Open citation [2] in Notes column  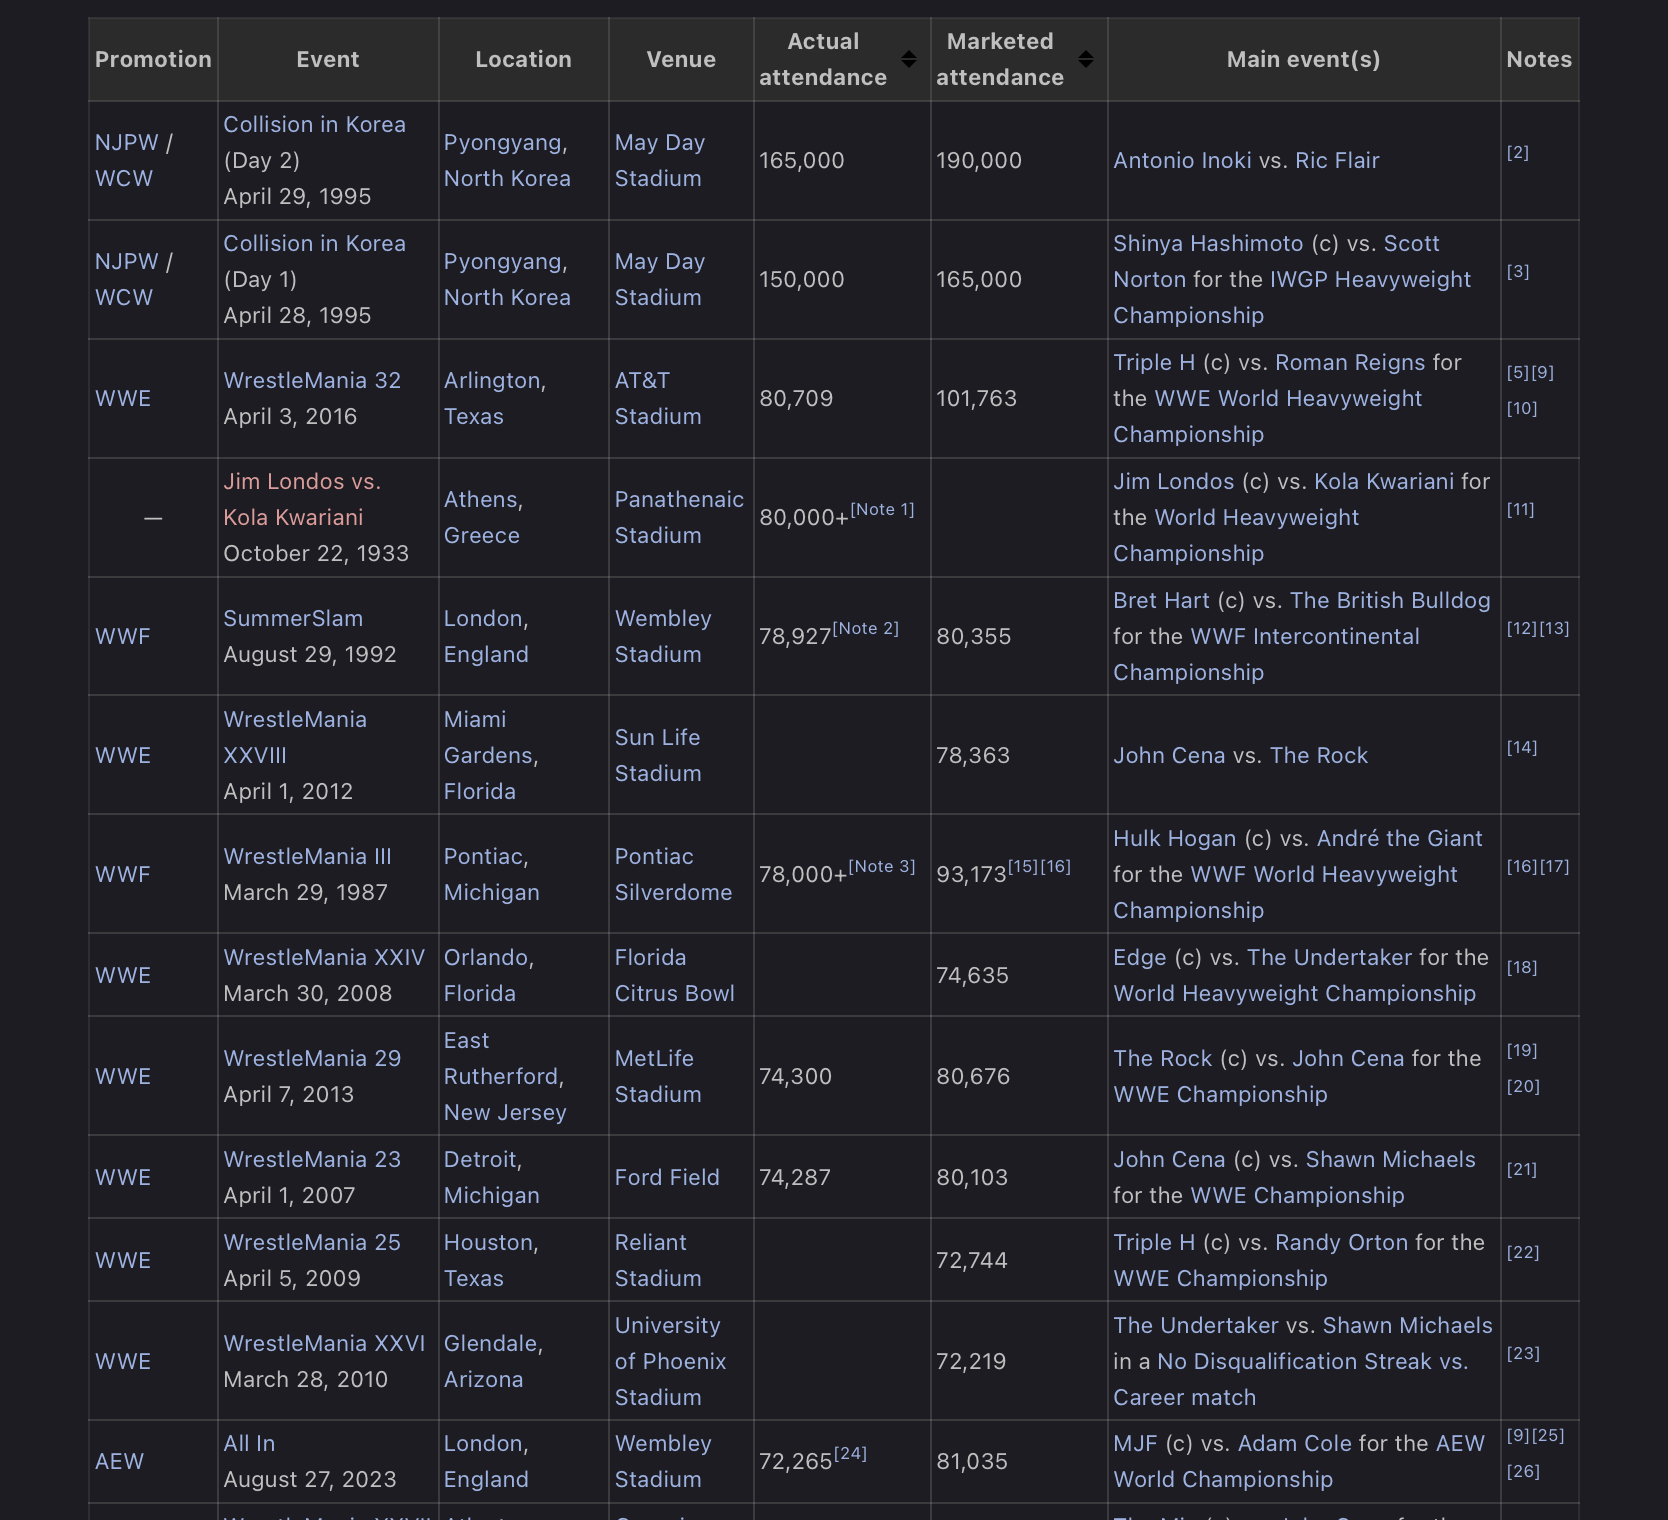point(1518,153)
